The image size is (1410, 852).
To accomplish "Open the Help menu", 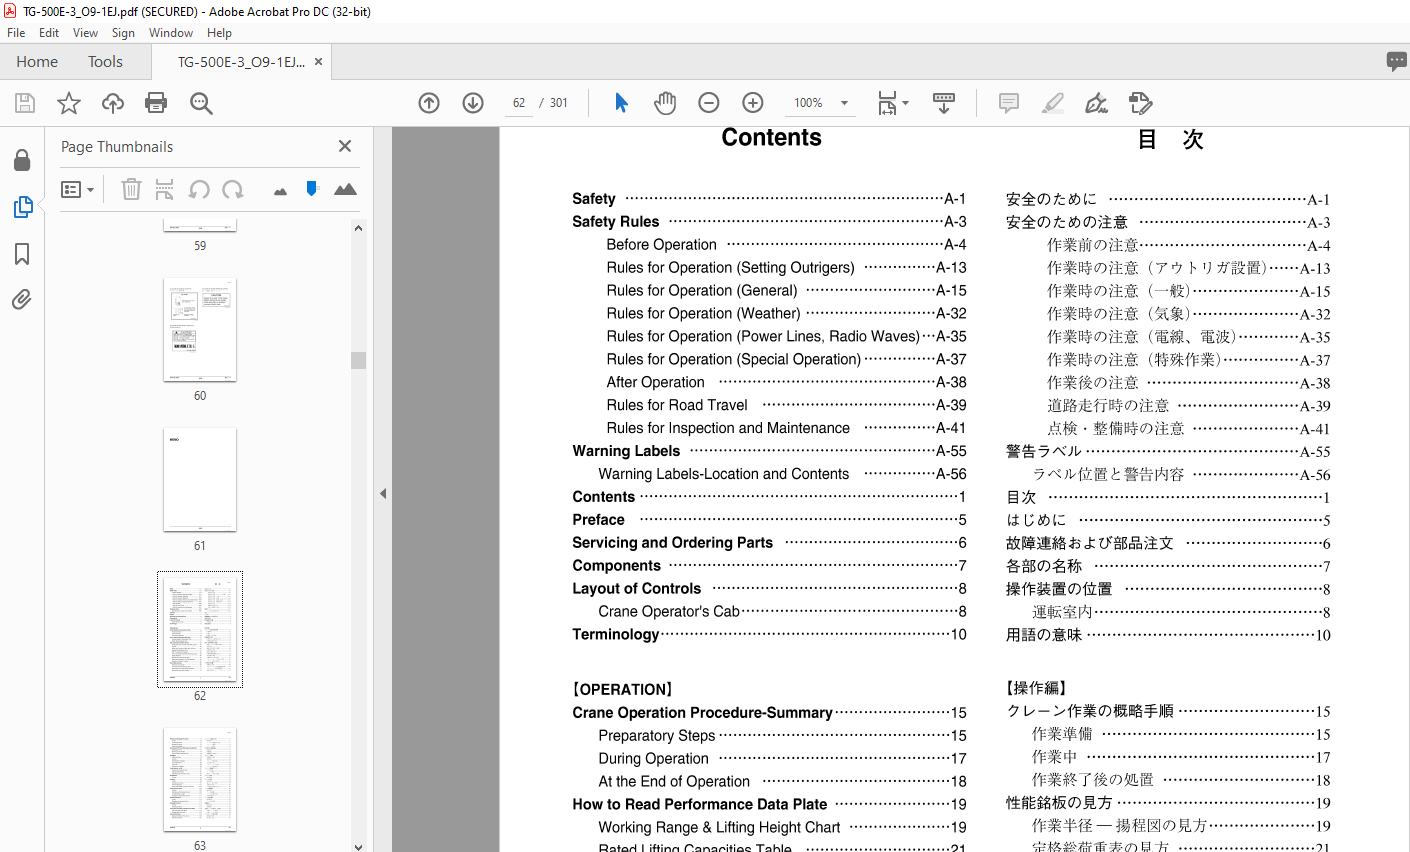I will (219, 33).
